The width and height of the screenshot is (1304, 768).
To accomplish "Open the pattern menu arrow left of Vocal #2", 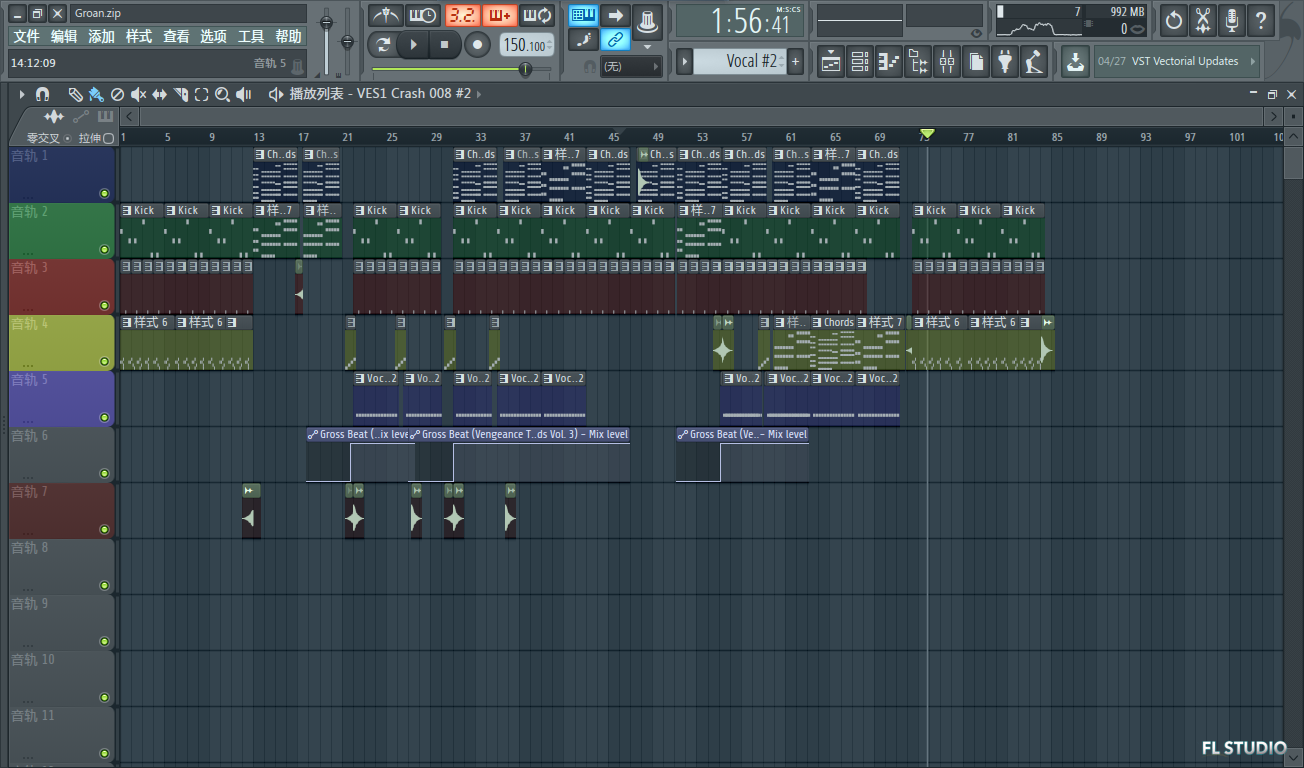I will tap(685, 61).
